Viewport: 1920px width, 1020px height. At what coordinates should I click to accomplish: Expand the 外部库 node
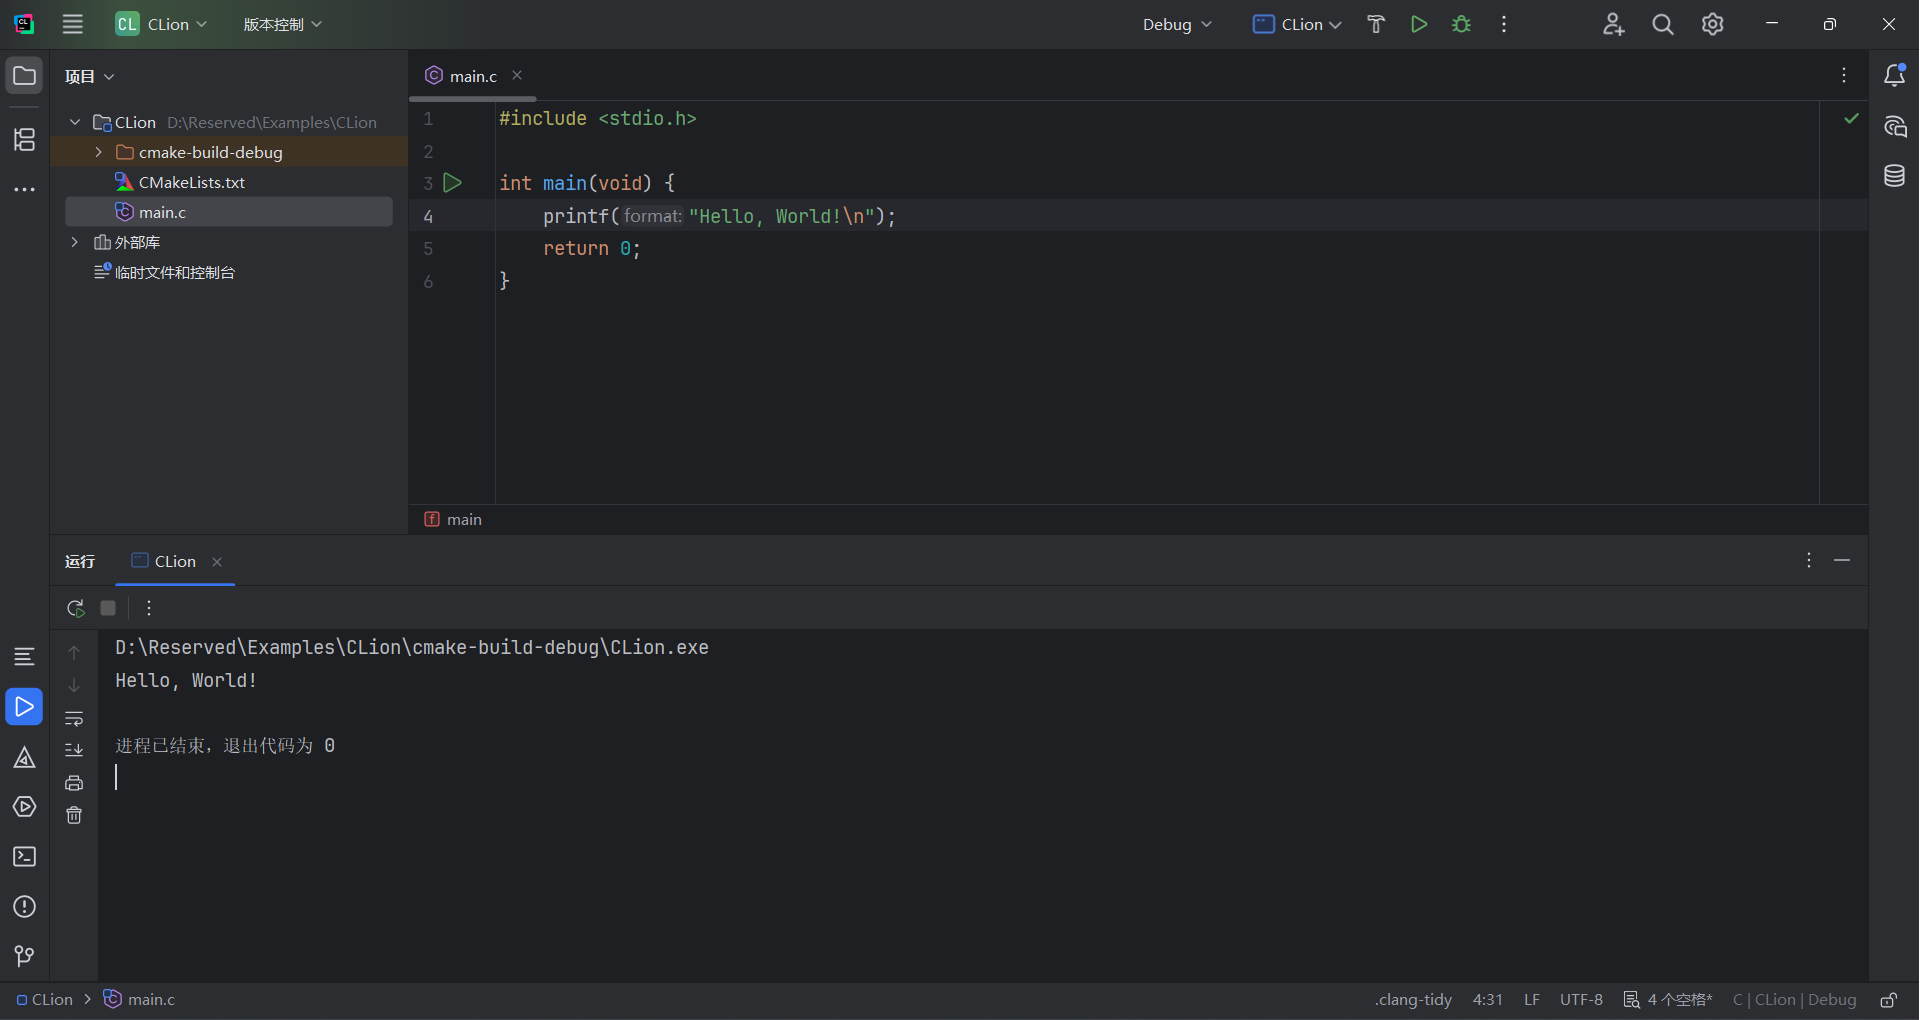(x=75, y=242)
